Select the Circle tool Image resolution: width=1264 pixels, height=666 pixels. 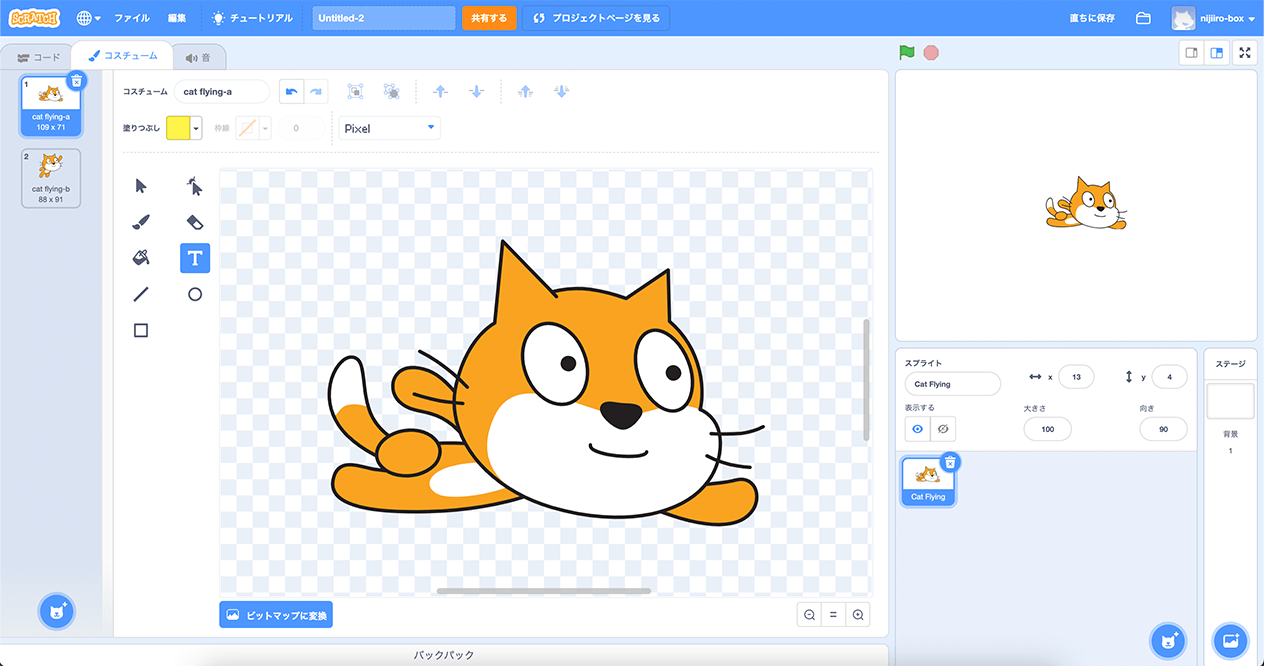point(195,294)
